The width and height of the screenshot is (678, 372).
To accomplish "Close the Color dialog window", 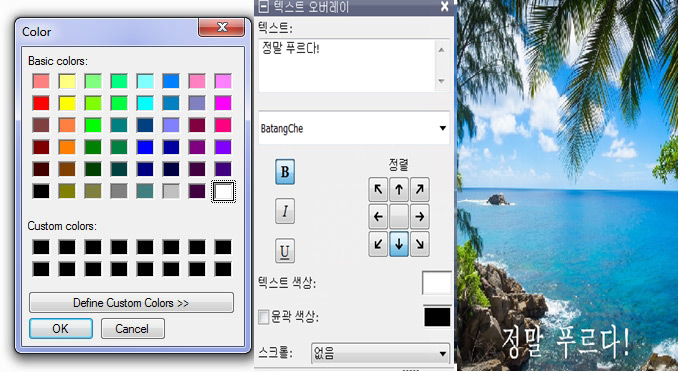I will (x=222, y=27).
